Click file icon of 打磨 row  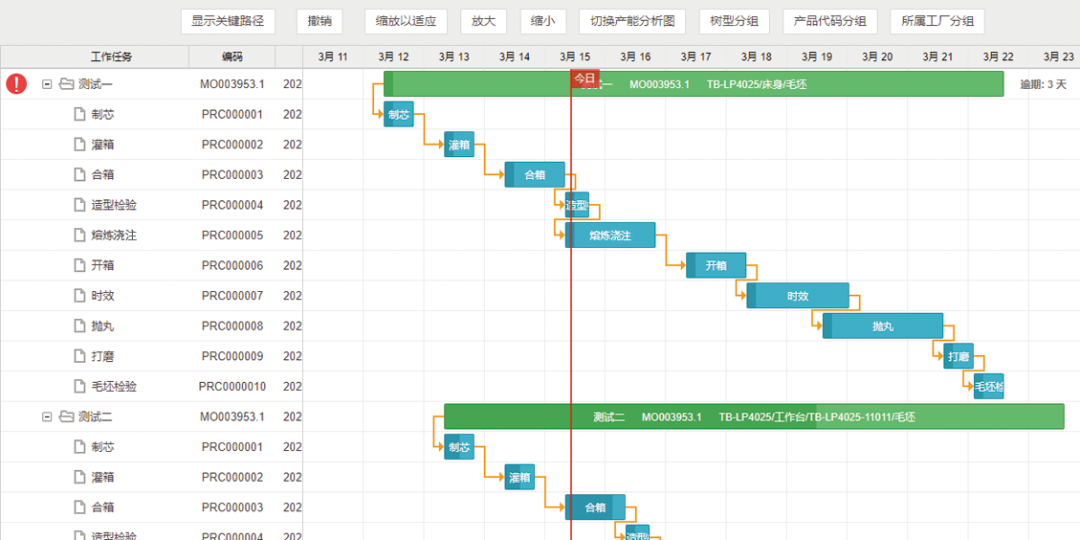(x=79, y=357)
